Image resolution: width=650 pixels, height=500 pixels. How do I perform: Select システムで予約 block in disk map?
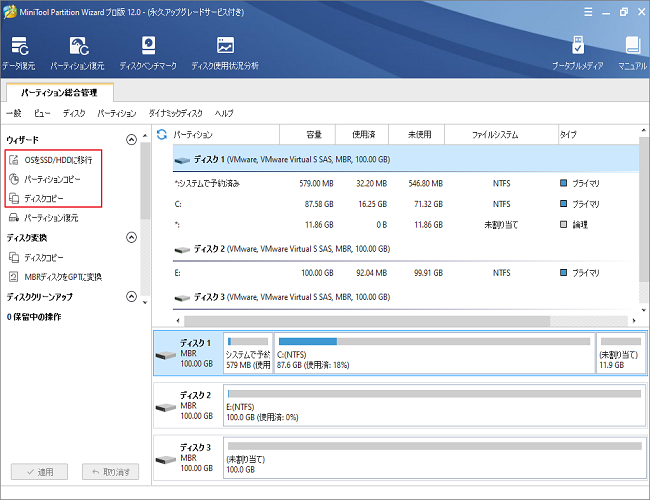(x=248, y=353)
